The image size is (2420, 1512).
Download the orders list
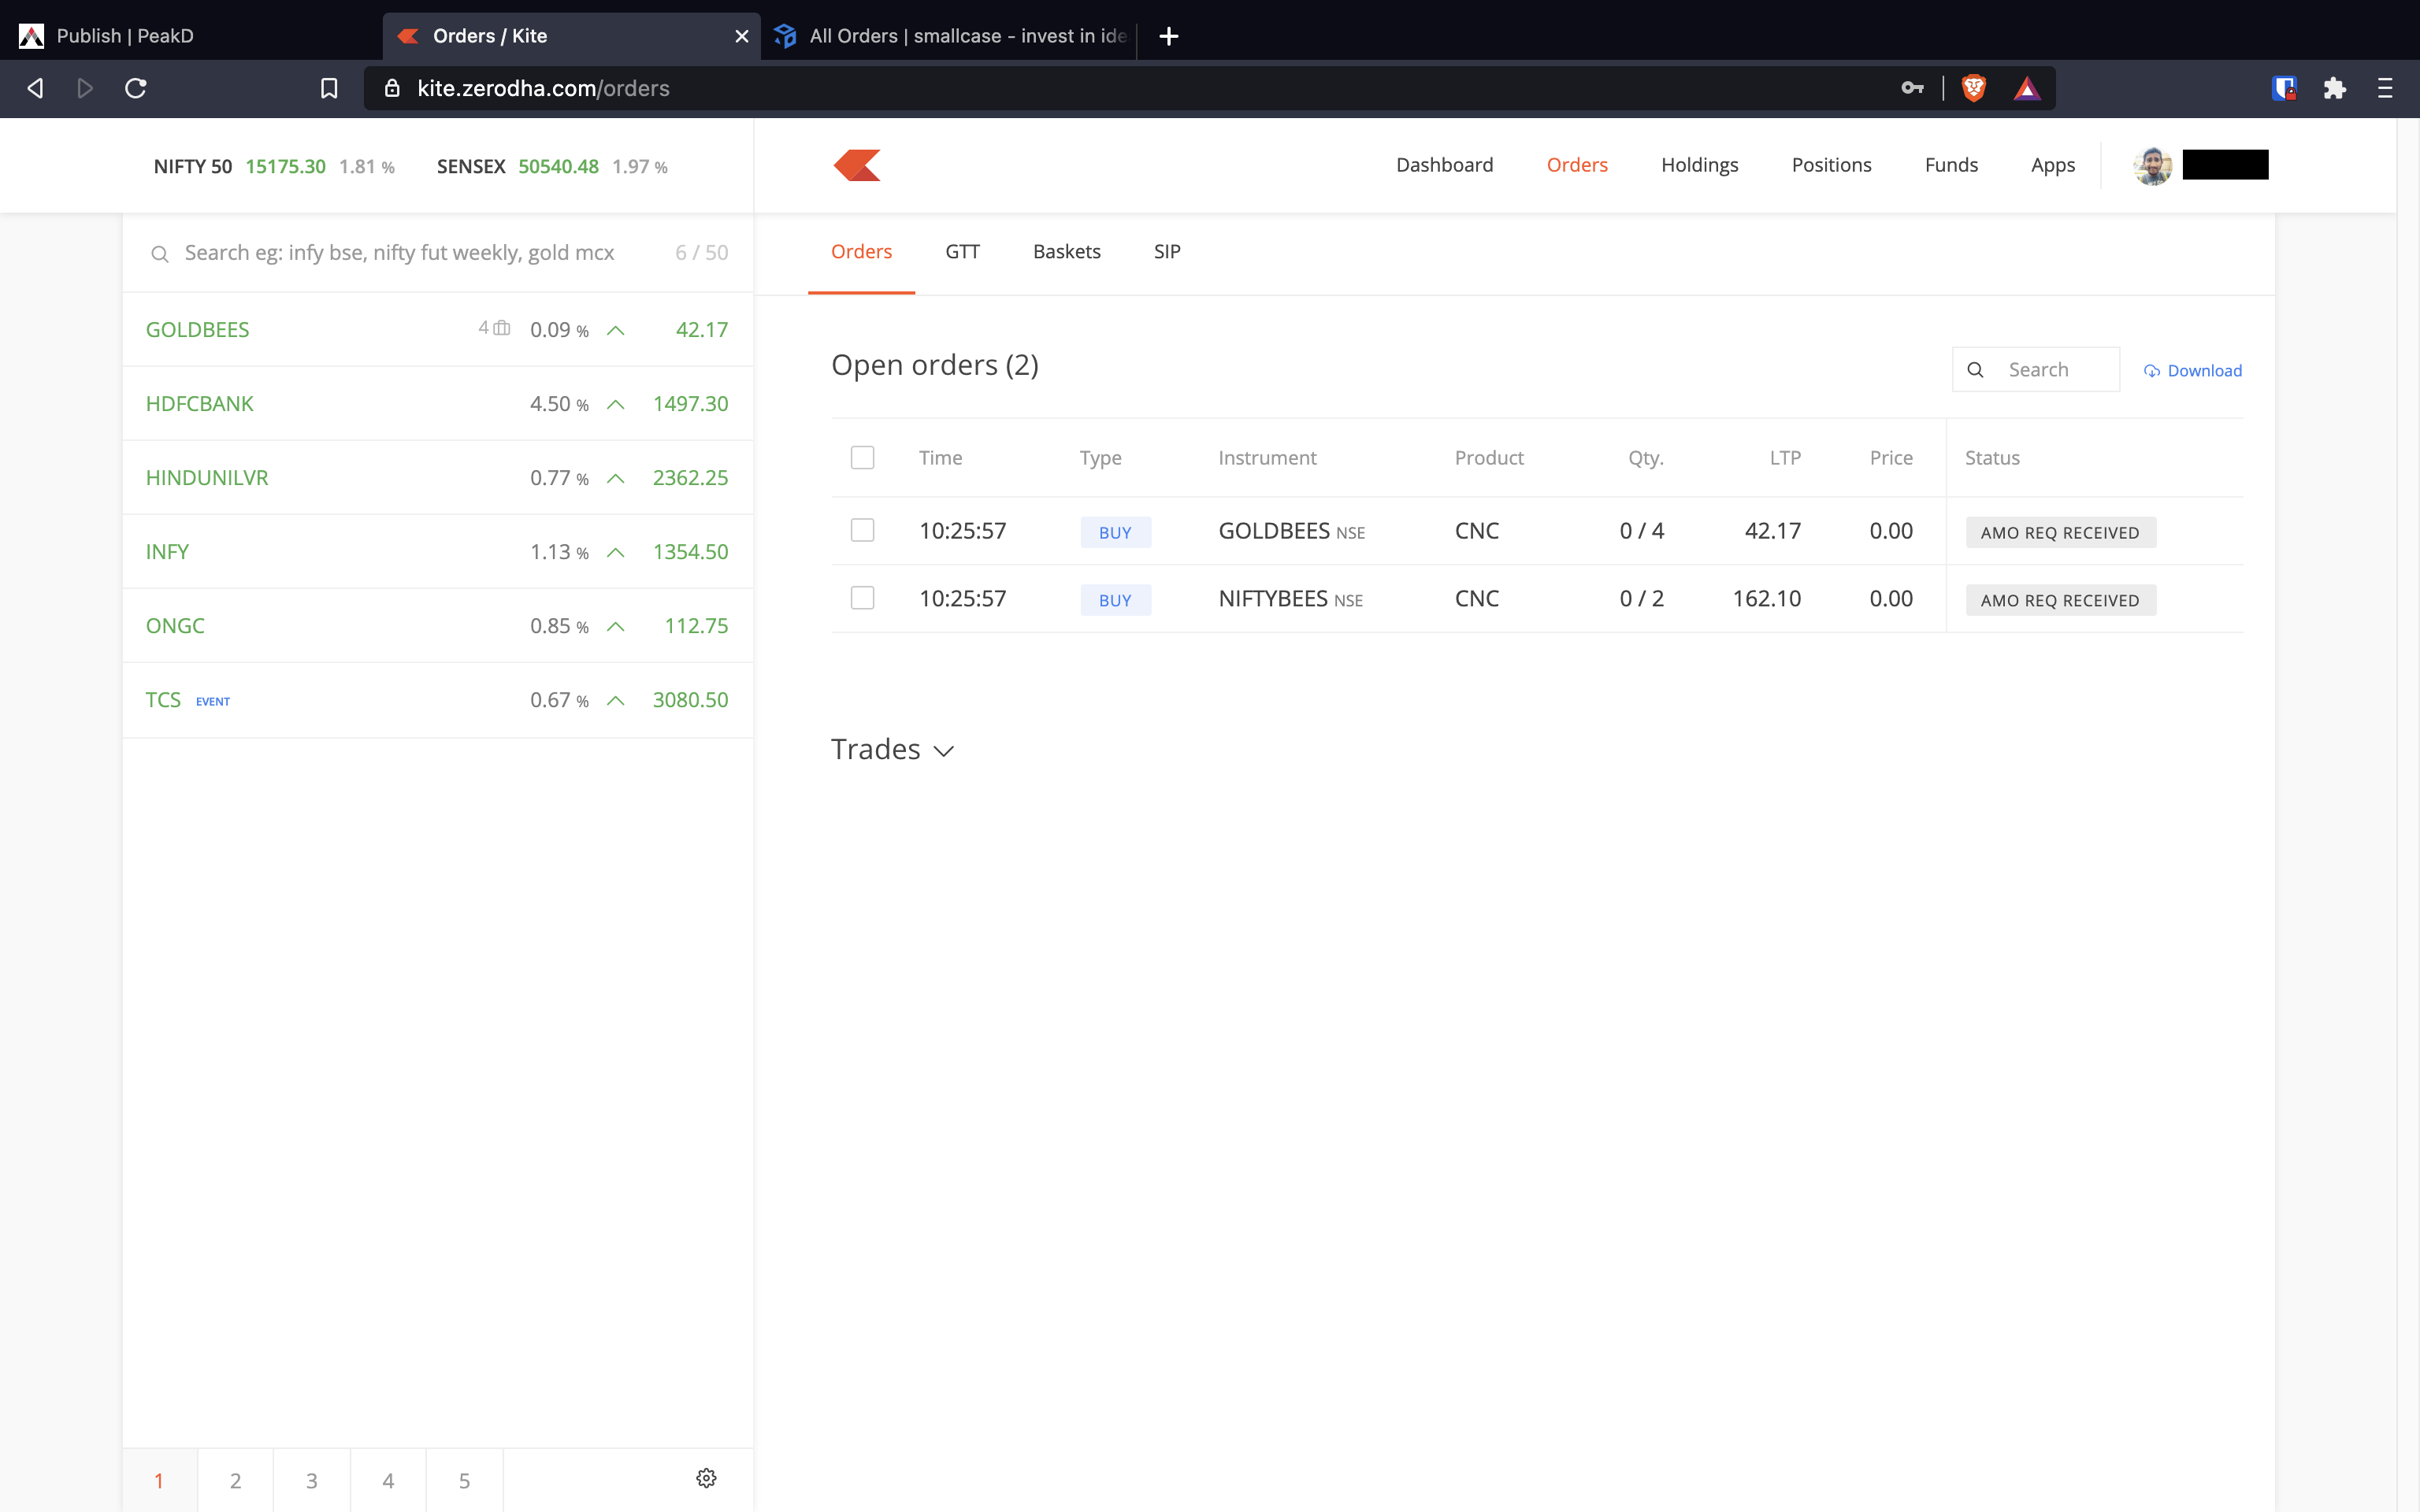2192,371
